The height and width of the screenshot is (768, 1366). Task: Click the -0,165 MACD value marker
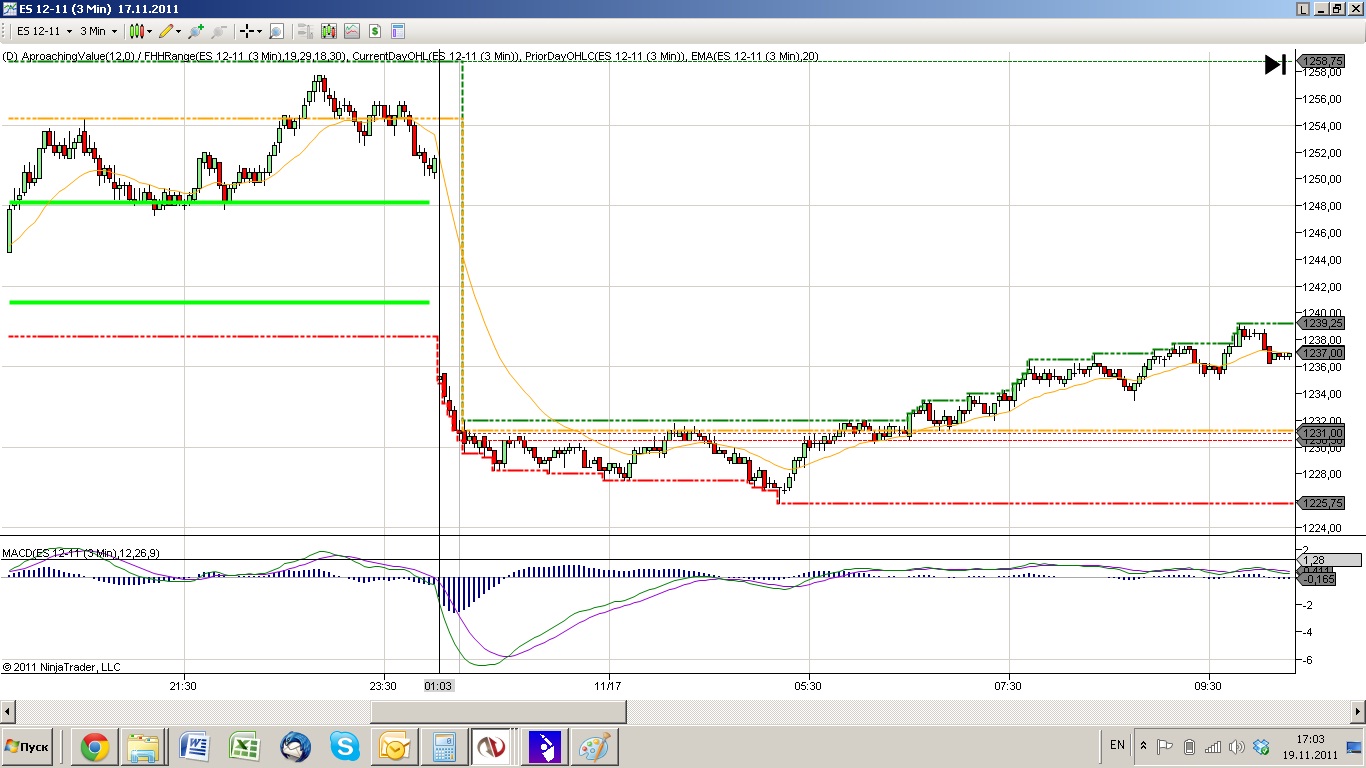click(x=1317, y=579)
